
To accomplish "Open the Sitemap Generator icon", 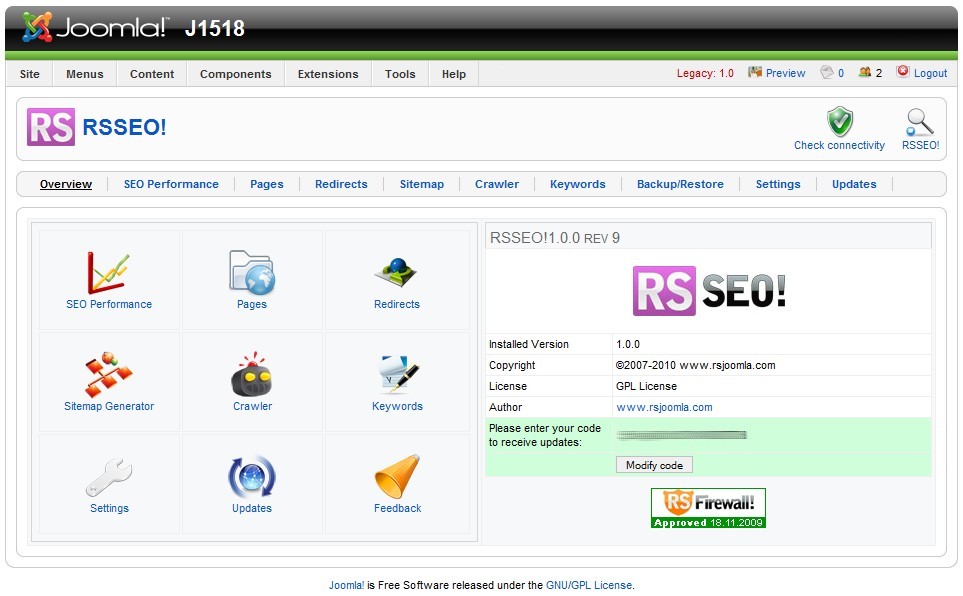I will tap(109, 374).
